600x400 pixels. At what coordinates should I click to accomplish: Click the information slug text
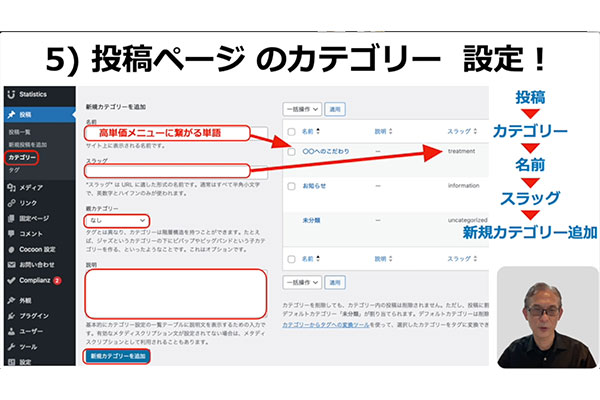click(463, 186)
